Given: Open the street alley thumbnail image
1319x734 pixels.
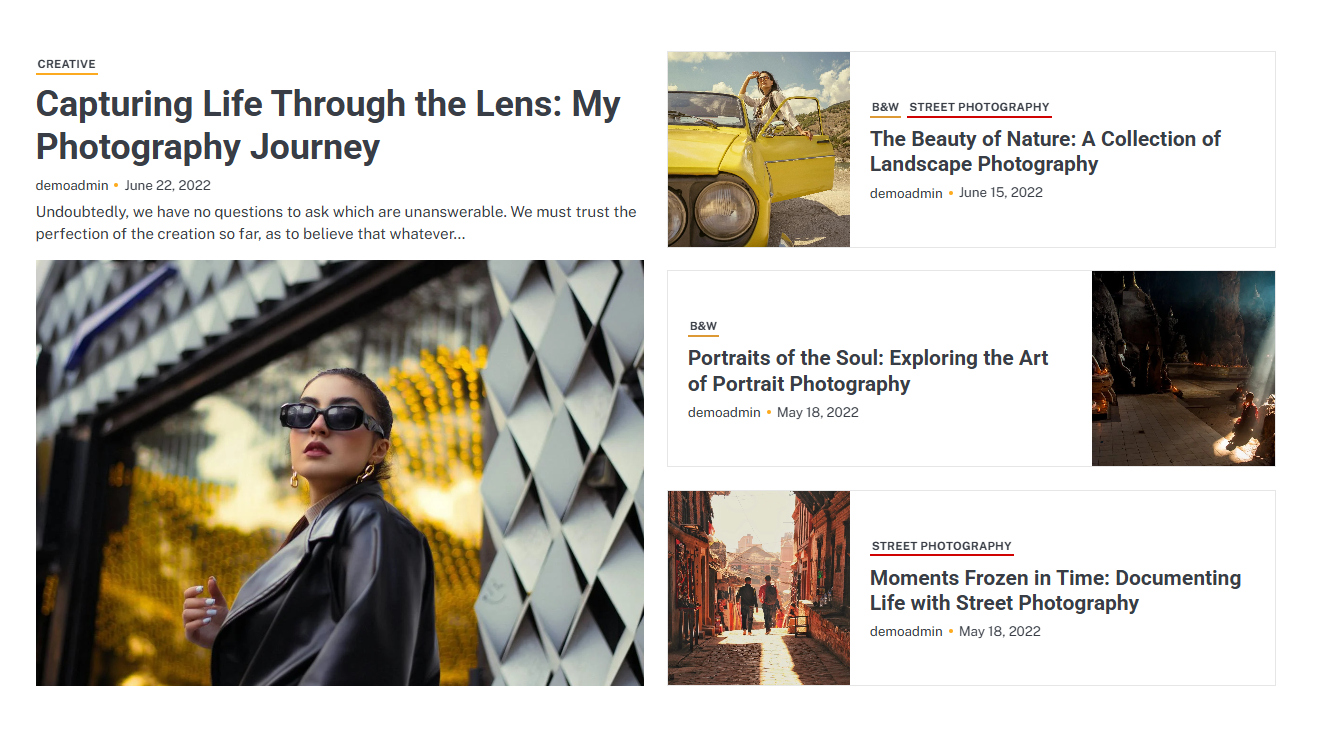Looking at the screenshot, I should tap(758, 587).
